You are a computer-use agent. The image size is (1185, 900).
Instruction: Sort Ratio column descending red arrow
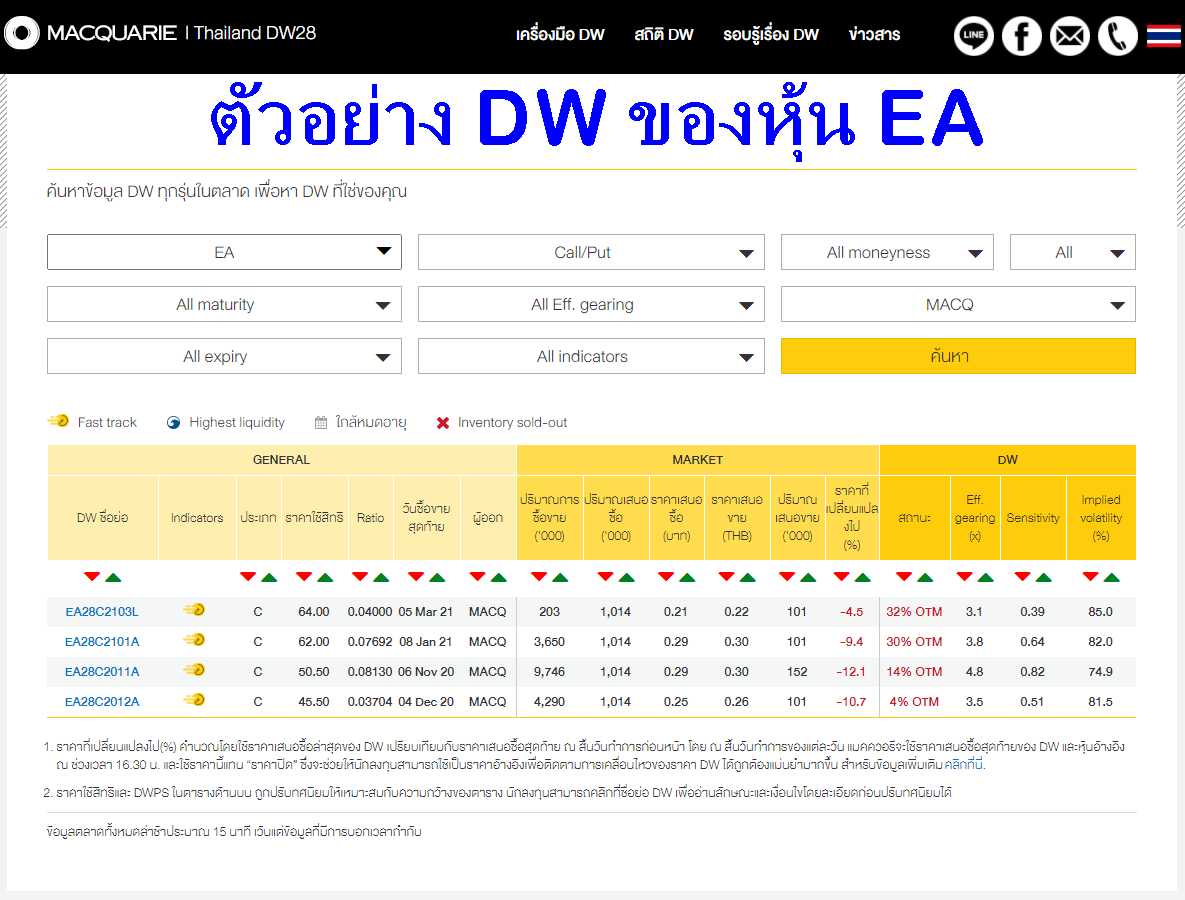point(360,577)
